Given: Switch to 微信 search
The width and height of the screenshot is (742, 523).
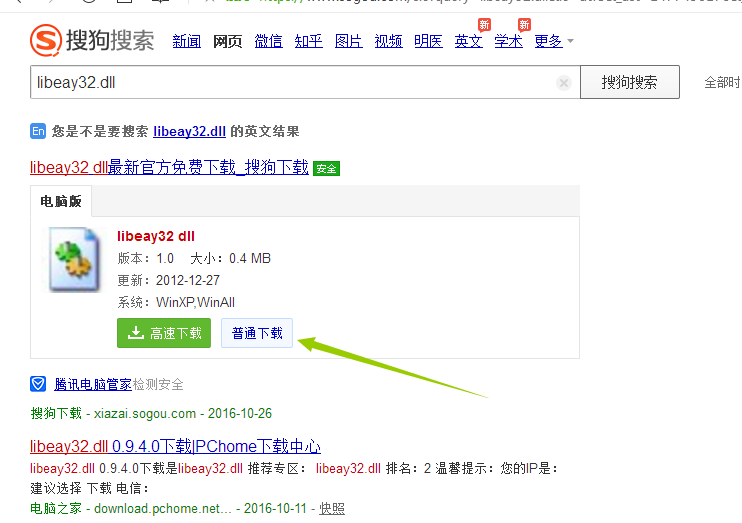Looking at the screenshot, I should (x=268, y=41).
